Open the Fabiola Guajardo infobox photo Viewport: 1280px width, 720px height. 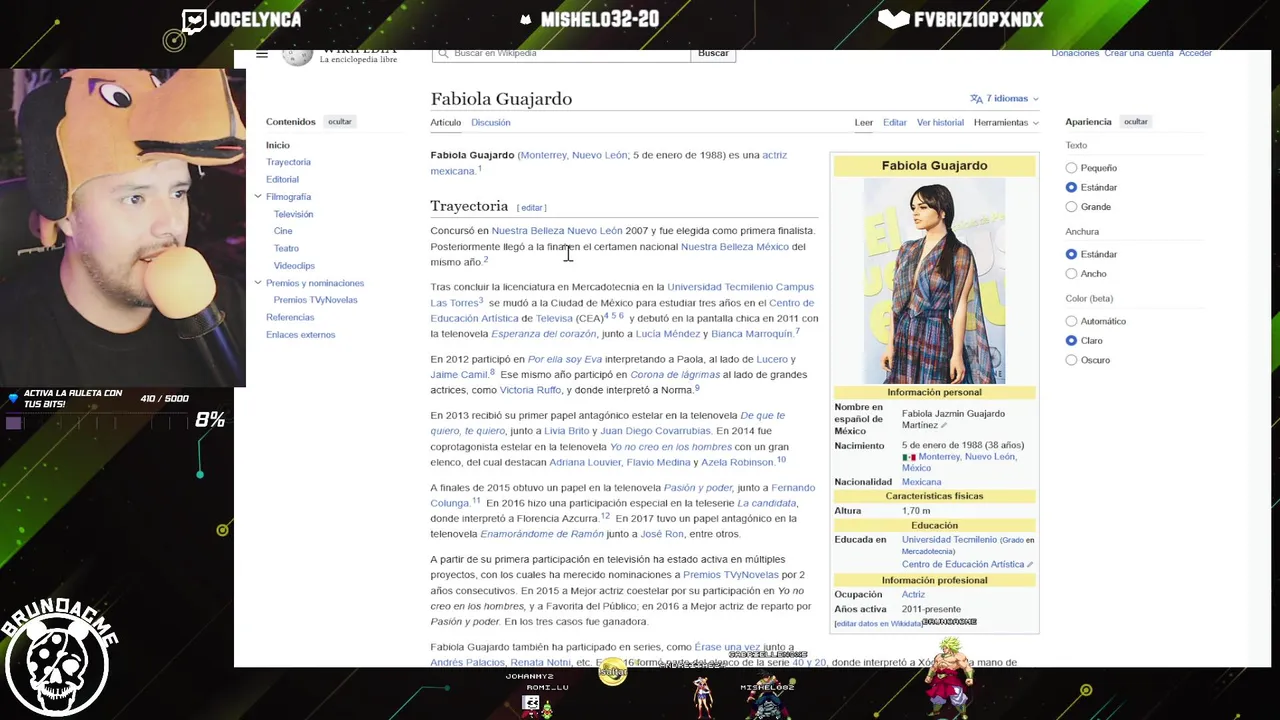click(x=934, y=281)
